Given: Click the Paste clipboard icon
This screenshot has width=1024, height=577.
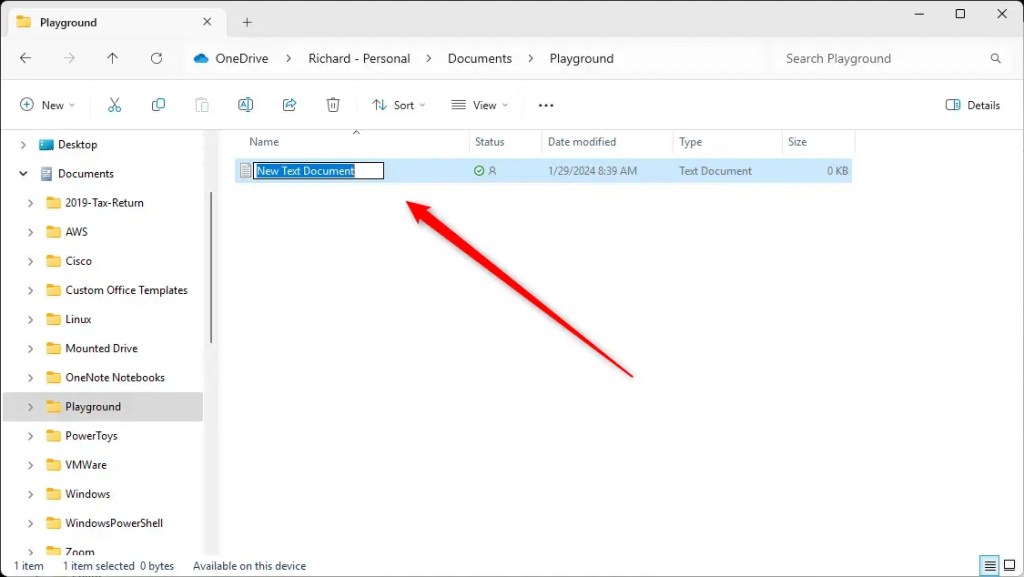Looking at the screenshot, I should pos(202,105).
